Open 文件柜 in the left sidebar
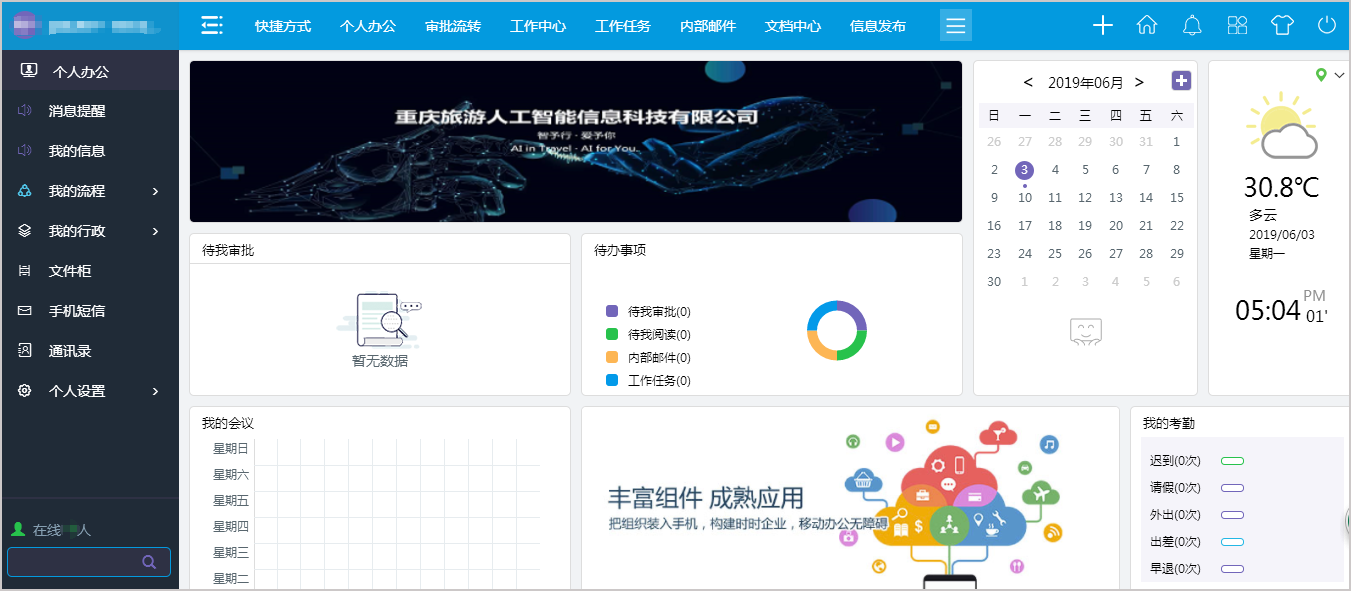The image size is (1351, 591). [72, 270]
